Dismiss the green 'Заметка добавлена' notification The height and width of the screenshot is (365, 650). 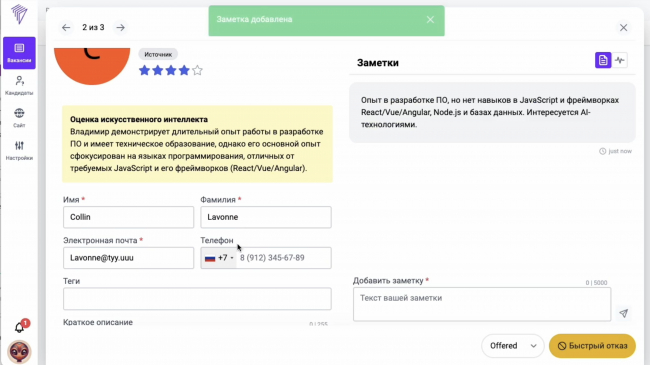(430, 19)
